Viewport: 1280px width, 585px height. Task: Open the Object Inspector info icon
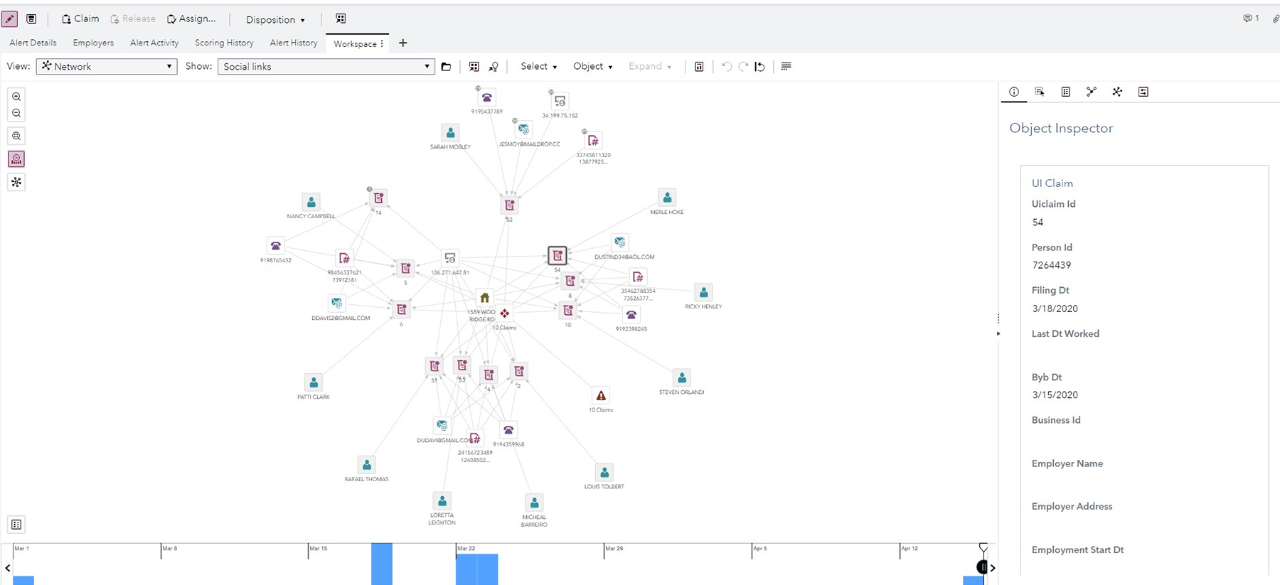pos(1013,91)
